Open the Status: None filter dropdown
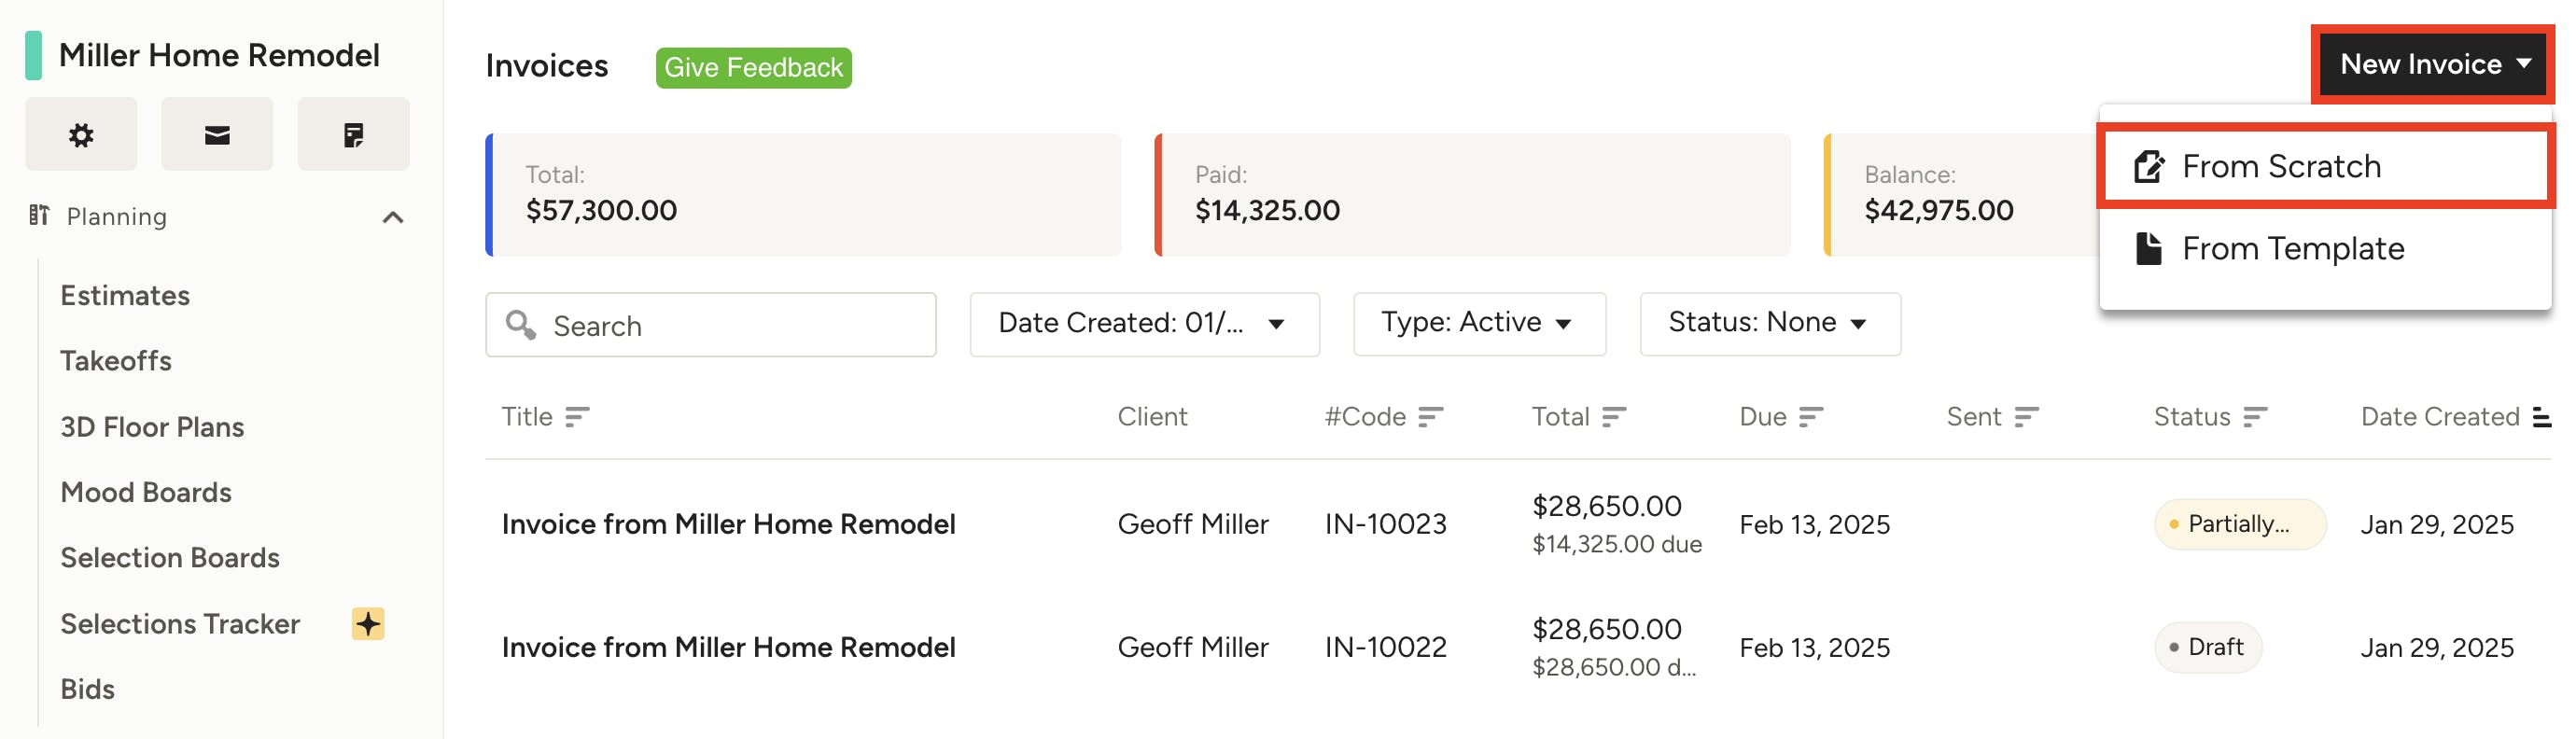Image resolution: width=2576 pixels, height=739 pixels. click(1770, 324)
